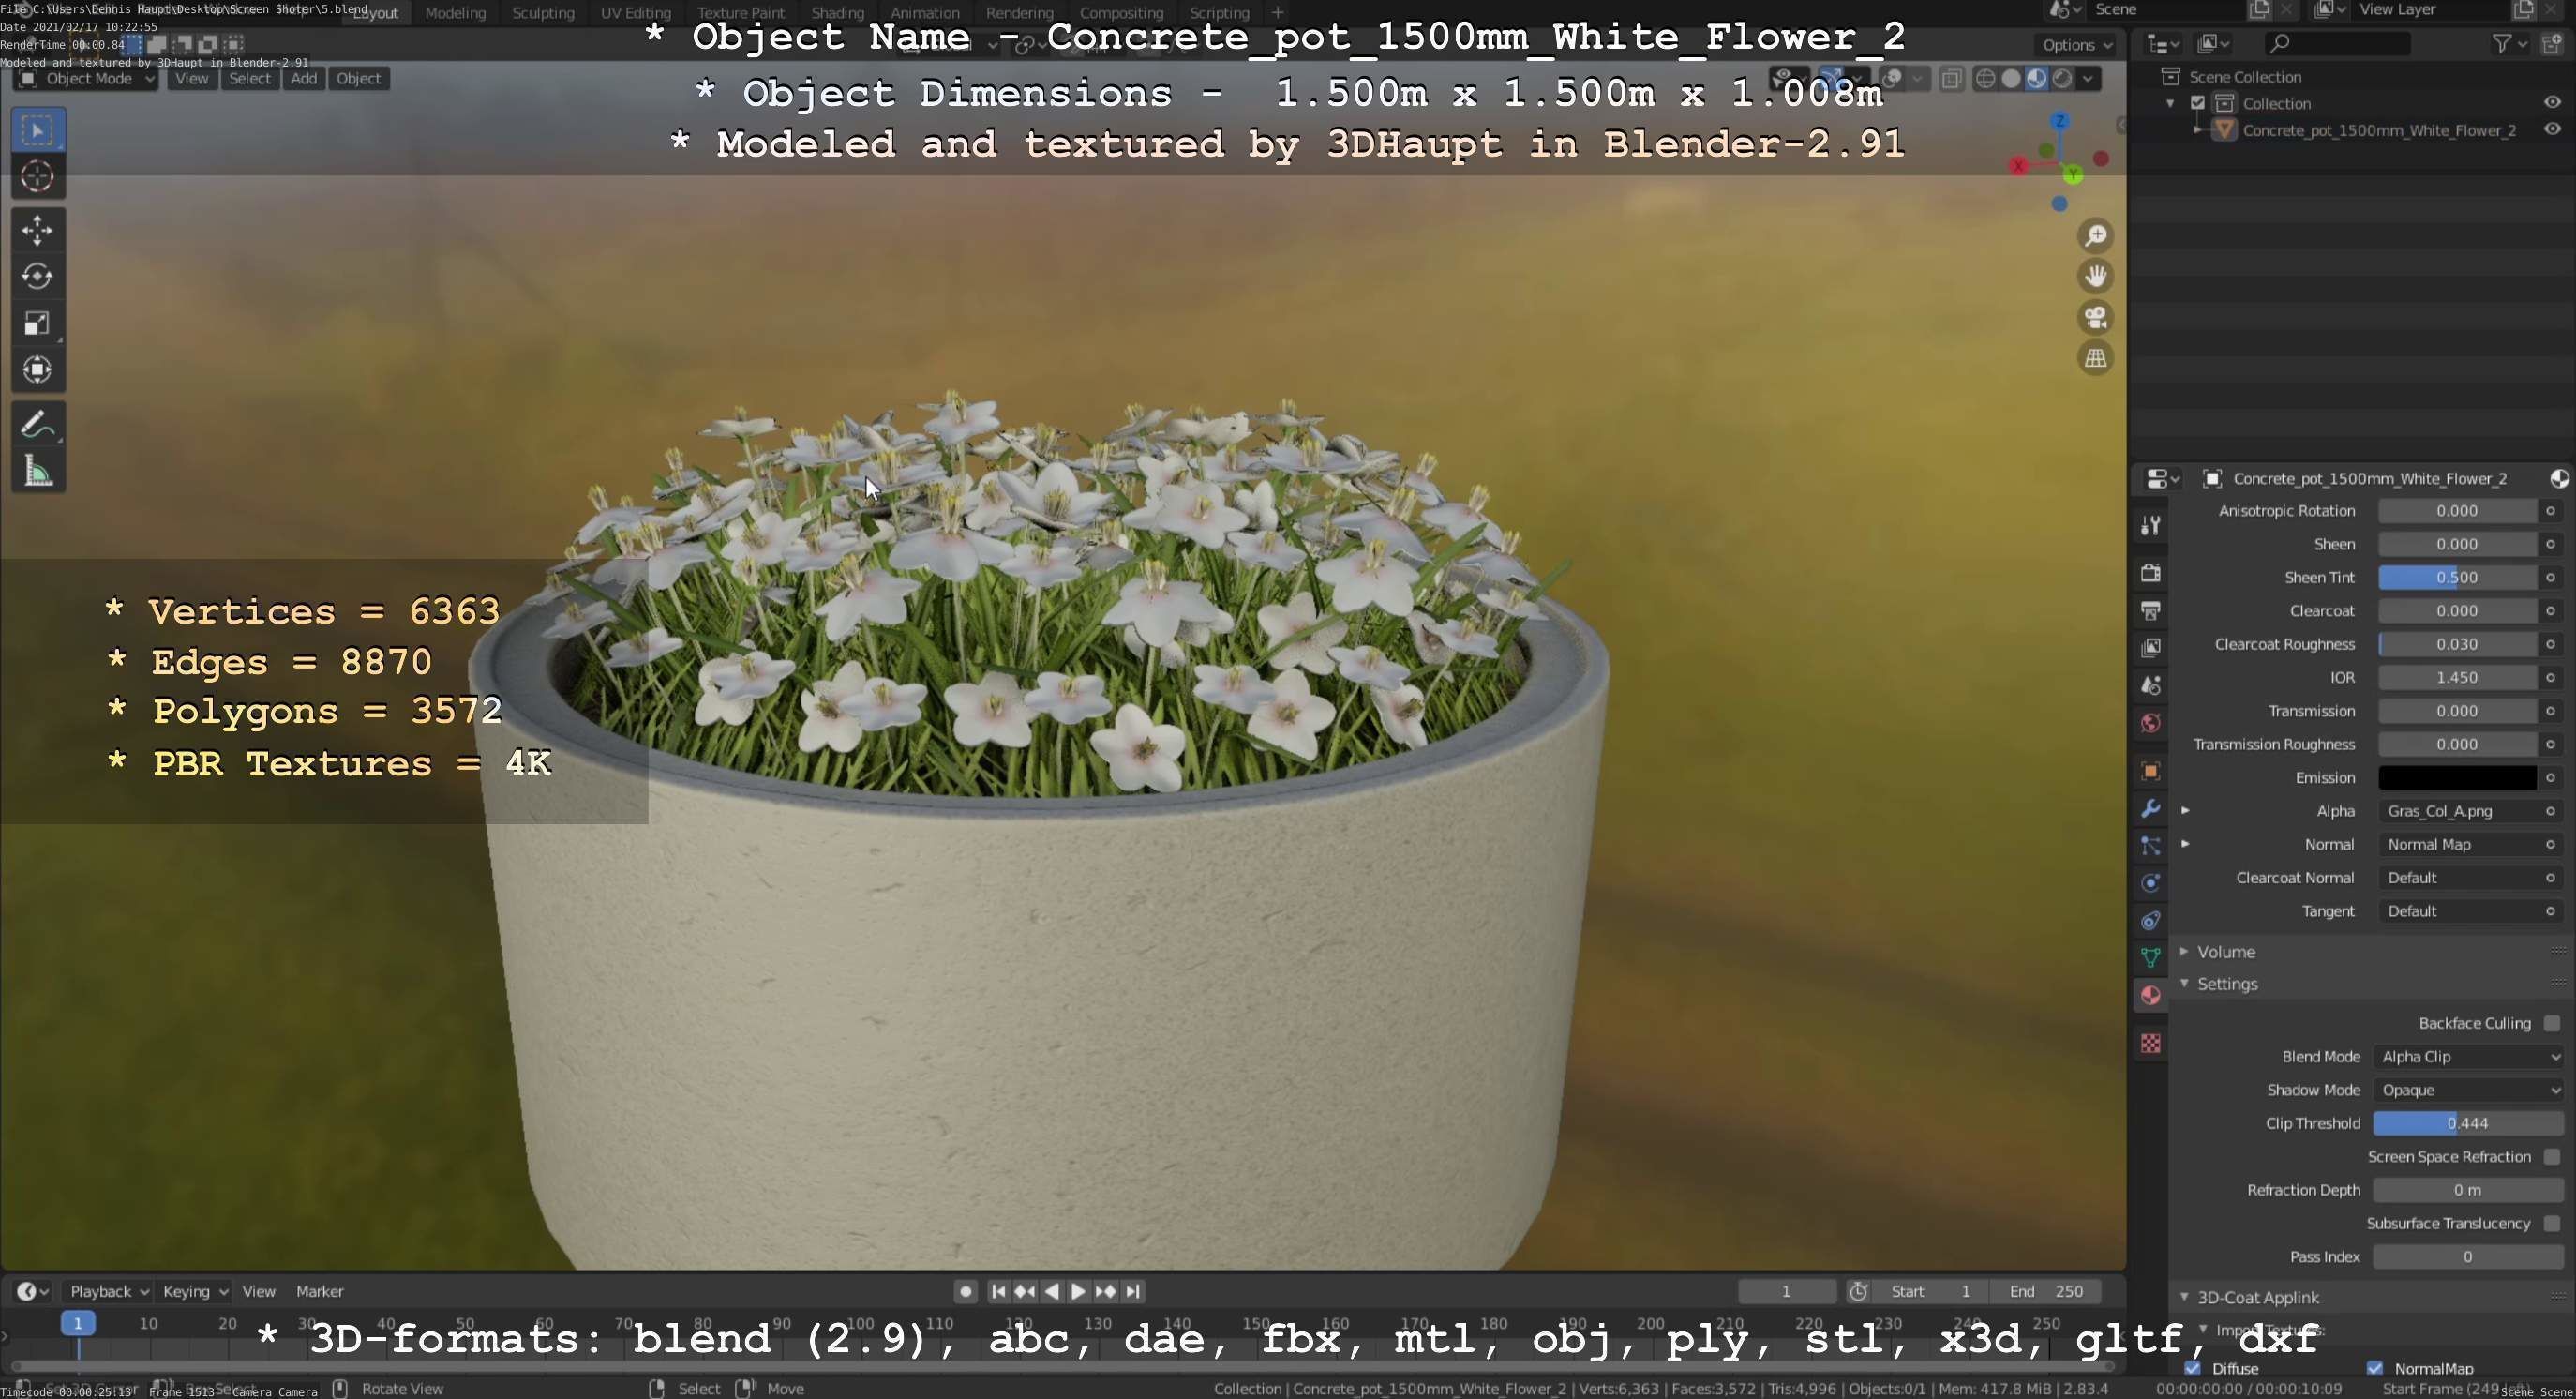This screenshot has width=2576, height=1399.
Task: Hide Collection with its eye icon
Action: pyautogui.click(x=2552, y=103)
